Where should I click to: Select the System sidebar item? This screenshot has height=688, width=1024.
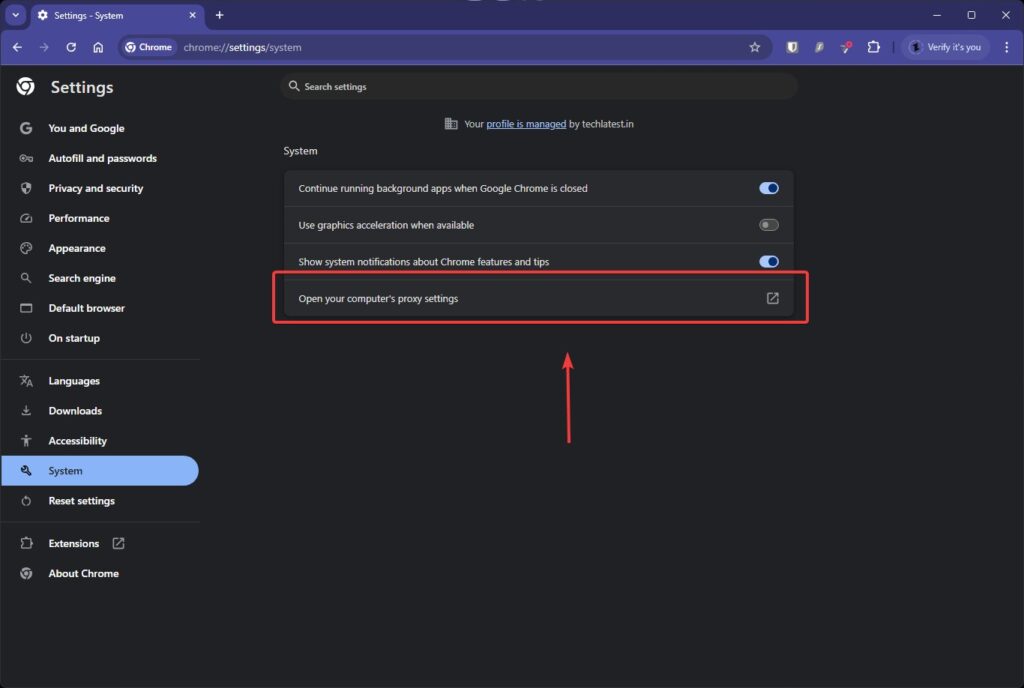pyautogui.click(x=99, y=471)
